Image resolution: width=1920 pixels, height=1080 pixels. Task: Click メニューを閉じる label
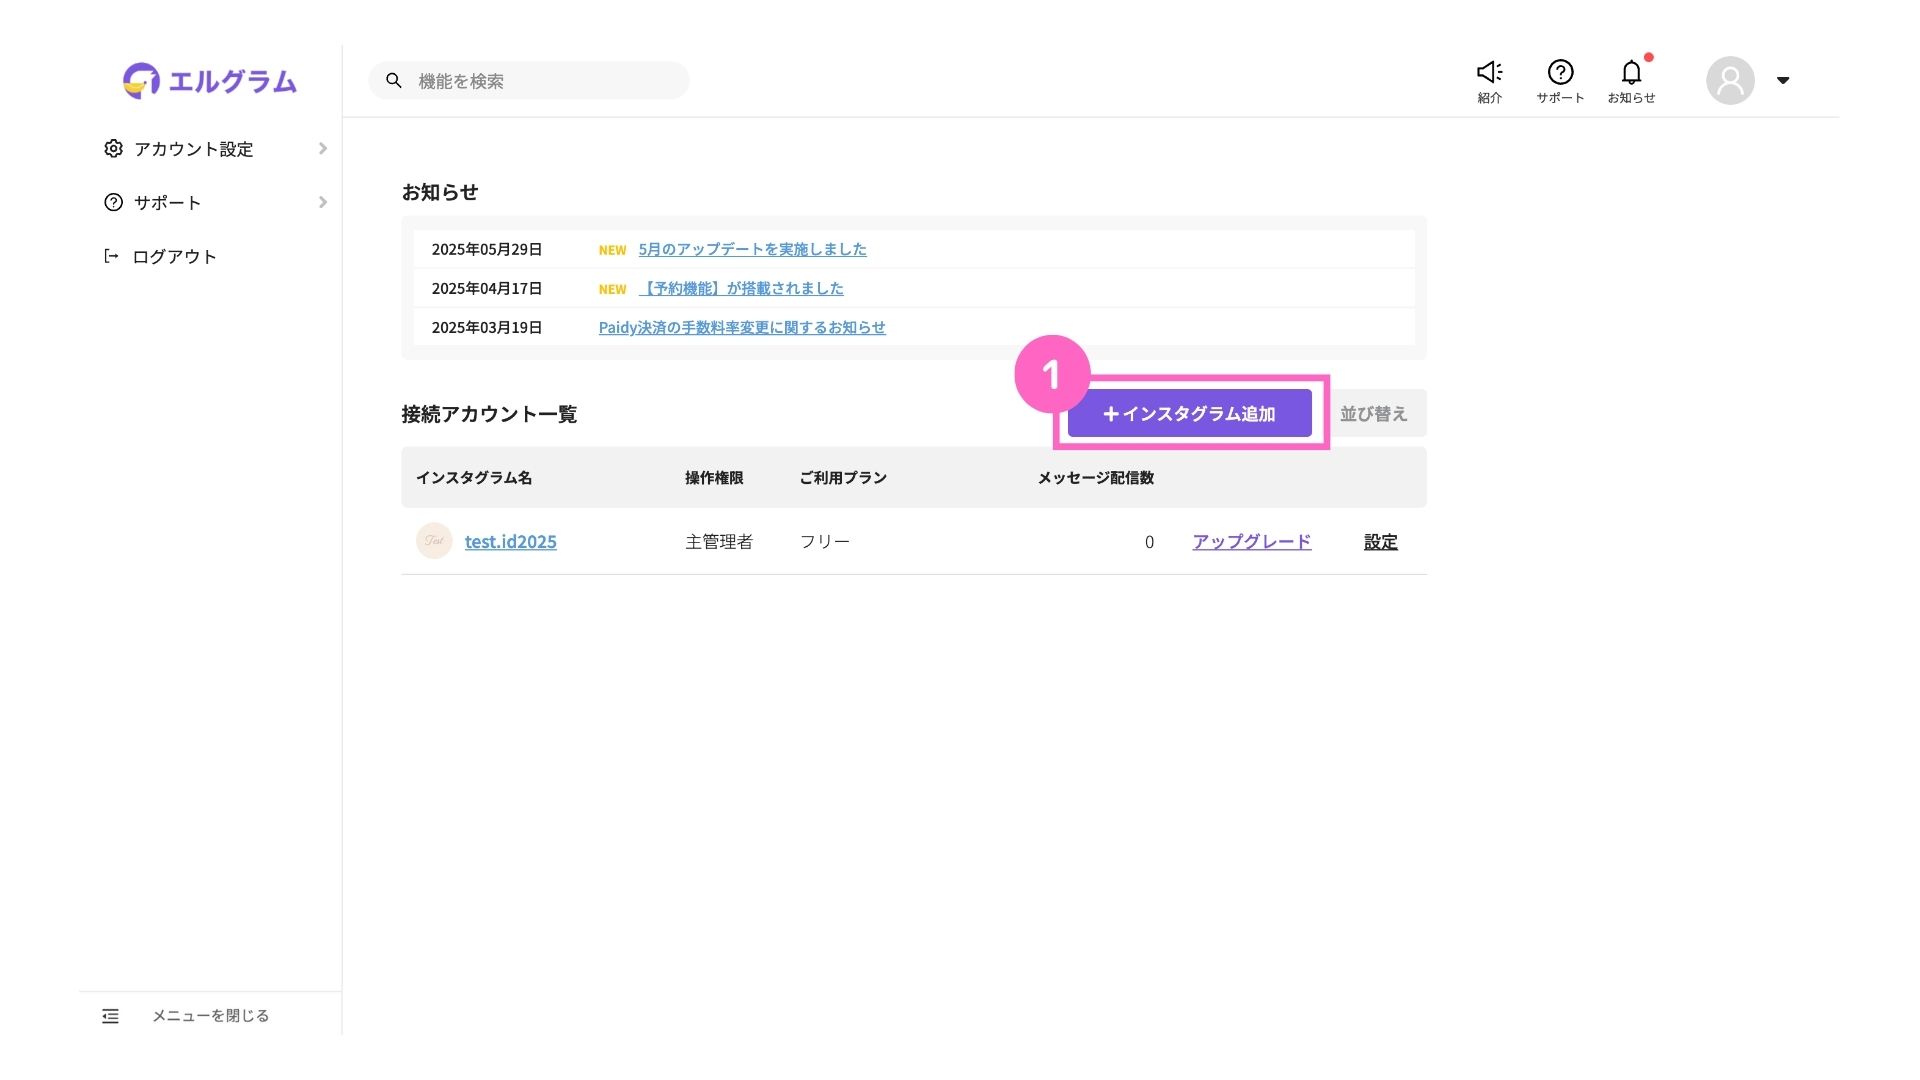(x=210, y=1016)
